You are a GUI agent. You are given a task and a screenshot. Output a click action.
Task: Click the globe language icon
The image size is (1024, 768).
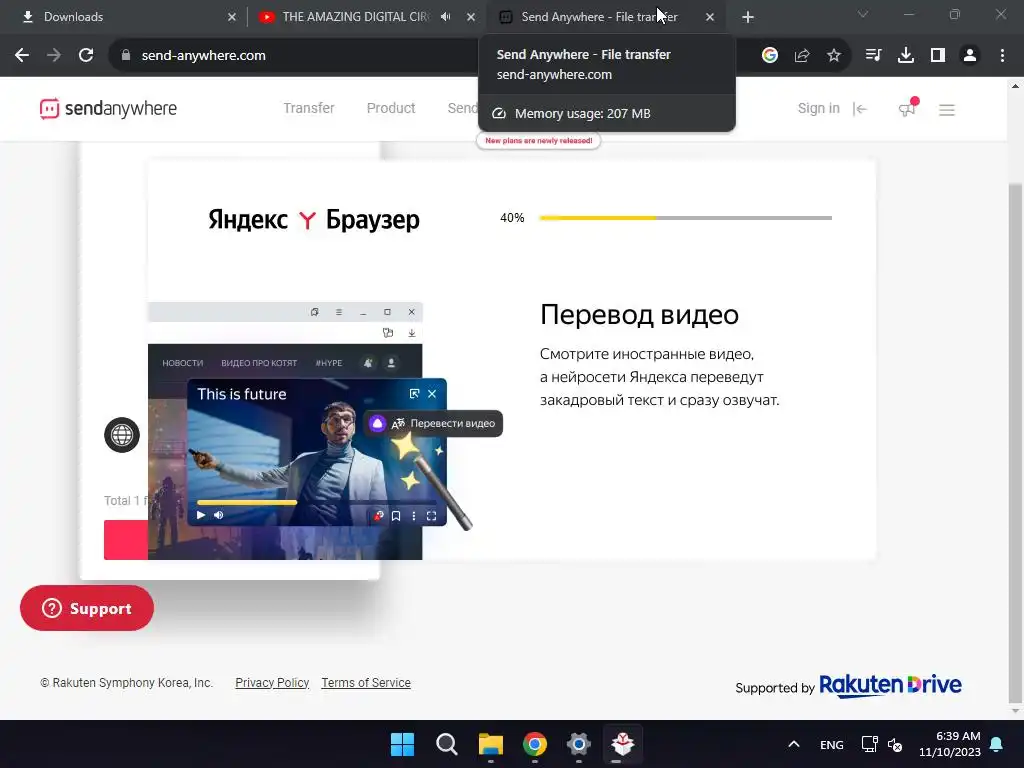(122, 435)
